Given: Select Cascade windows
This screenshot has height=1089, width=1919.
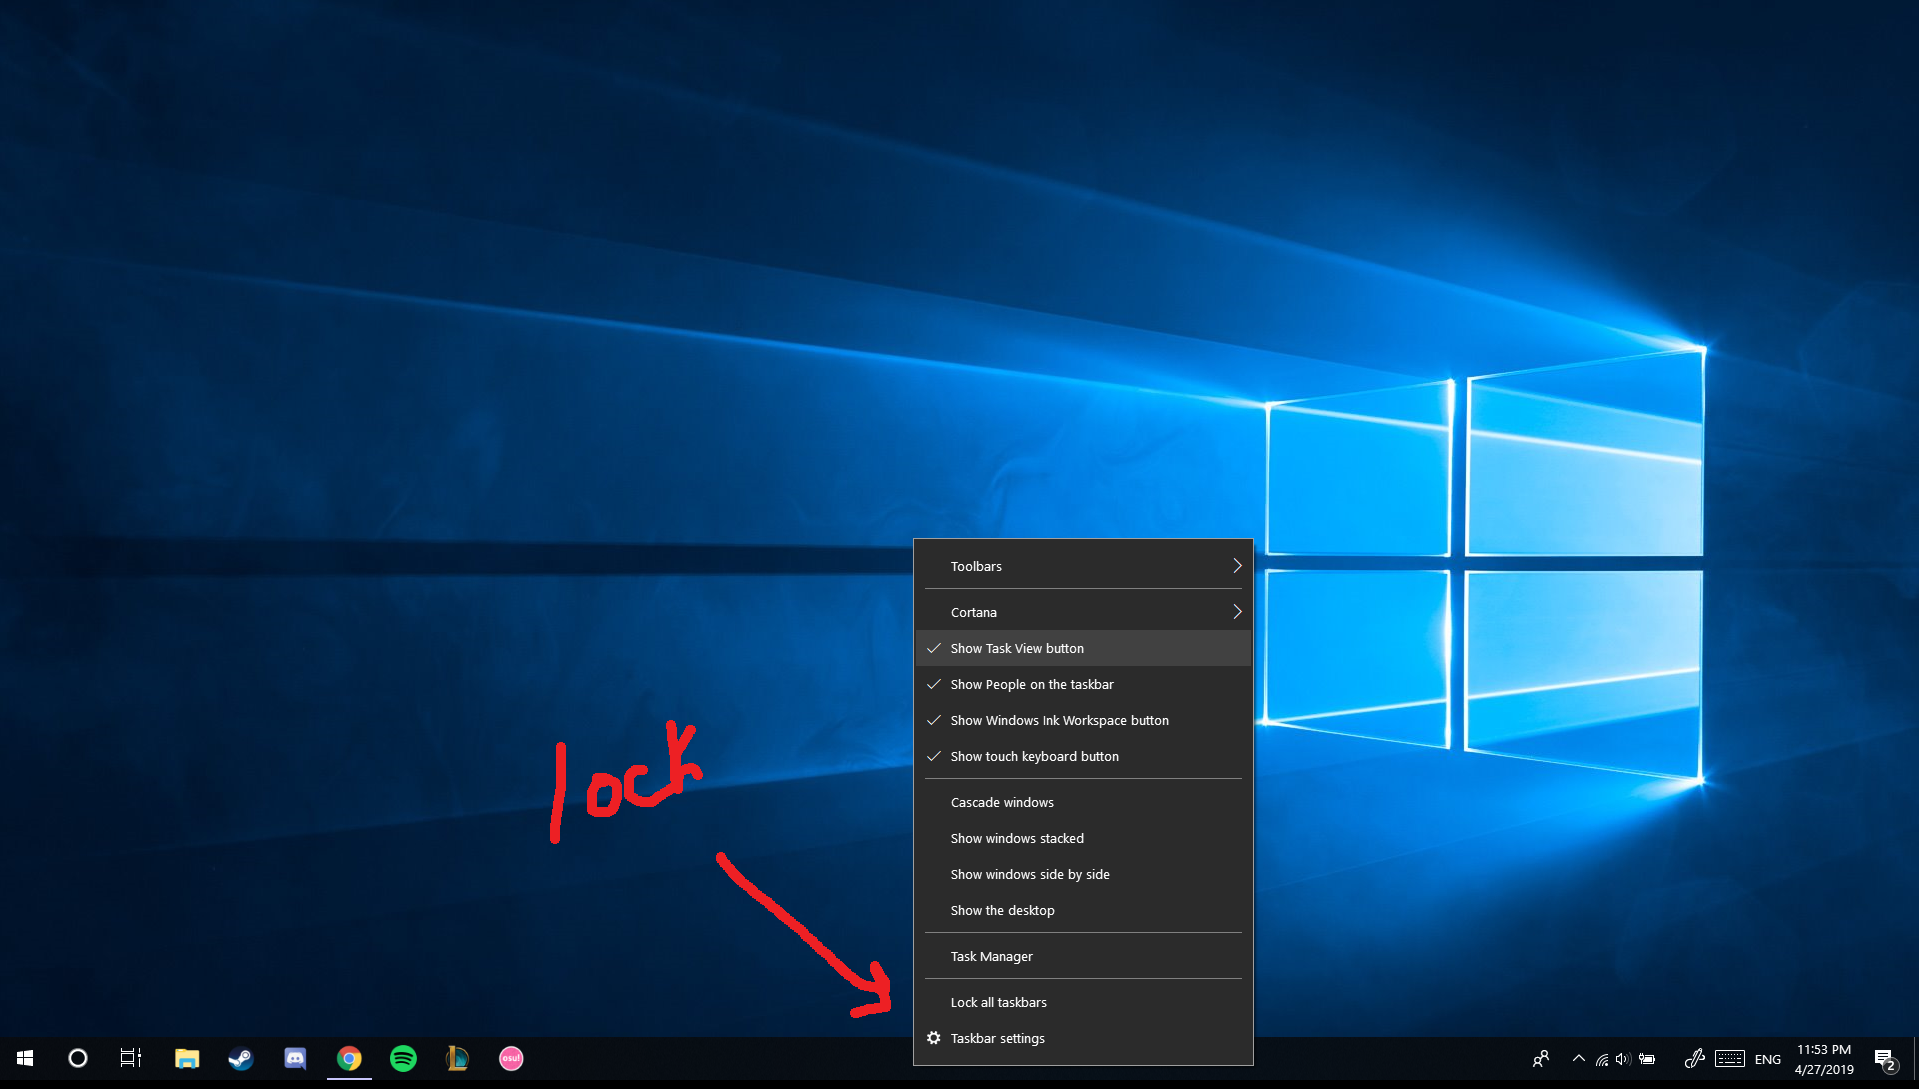Looking at the screenshot, I should pos(1083,802).
